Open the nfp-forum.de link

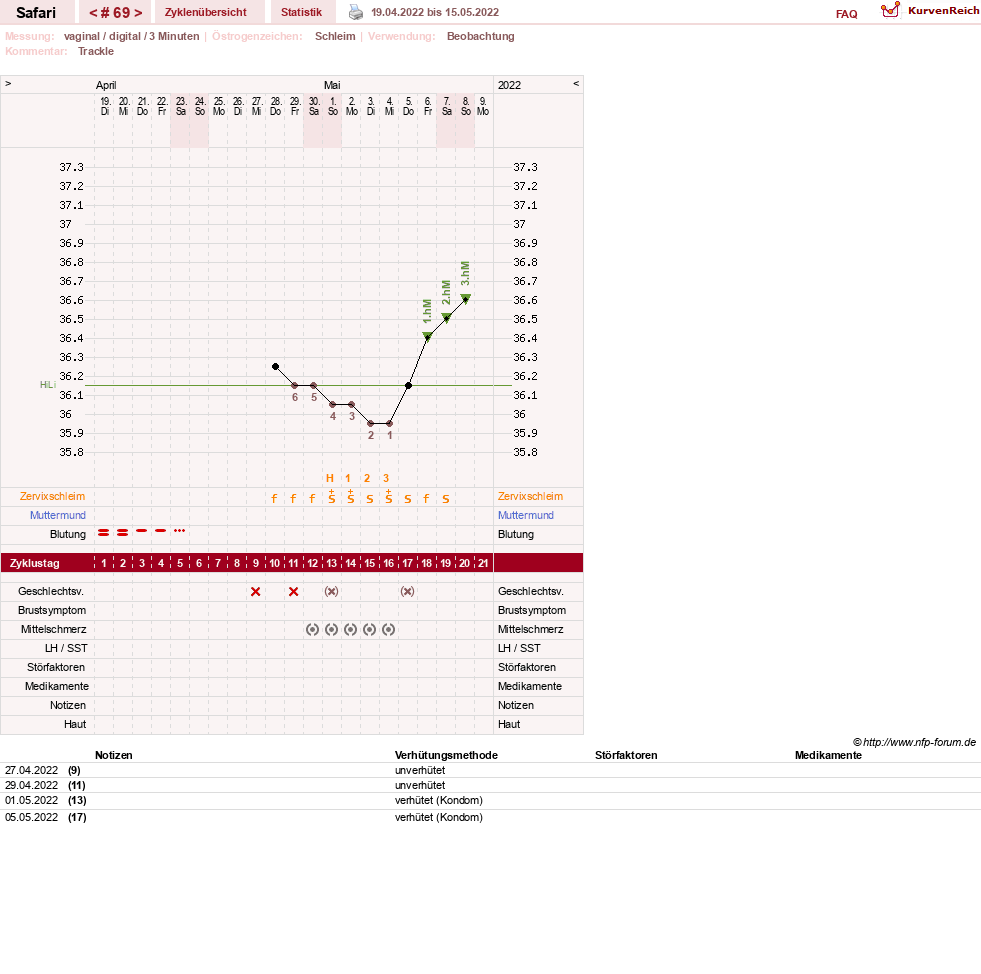pyautogui.click(x=914, y=743)
